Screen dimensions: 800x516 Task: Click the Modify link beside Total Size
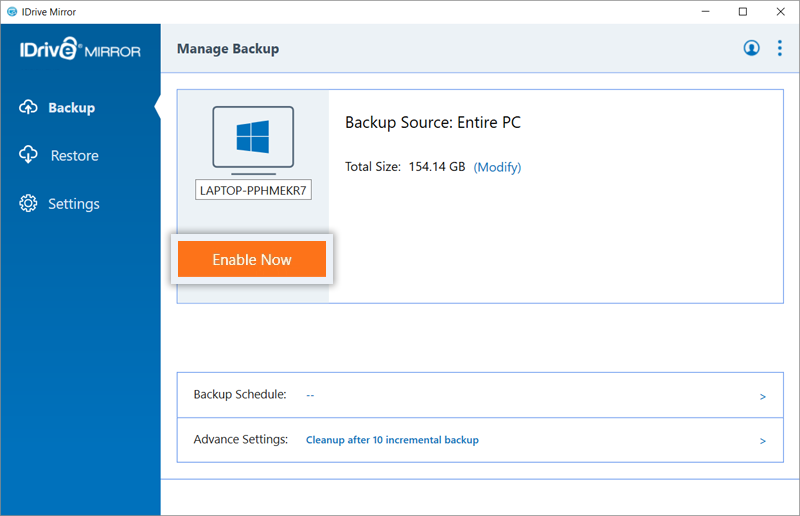tap(497, 167)
